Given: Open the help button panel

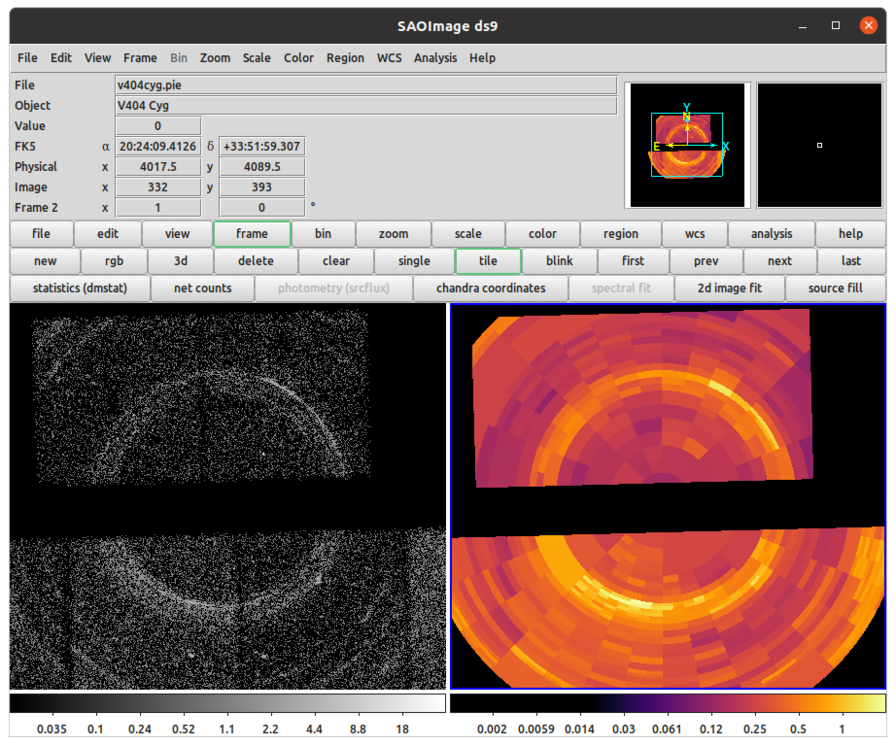Looking at the screenshot, I should [849, 233].
